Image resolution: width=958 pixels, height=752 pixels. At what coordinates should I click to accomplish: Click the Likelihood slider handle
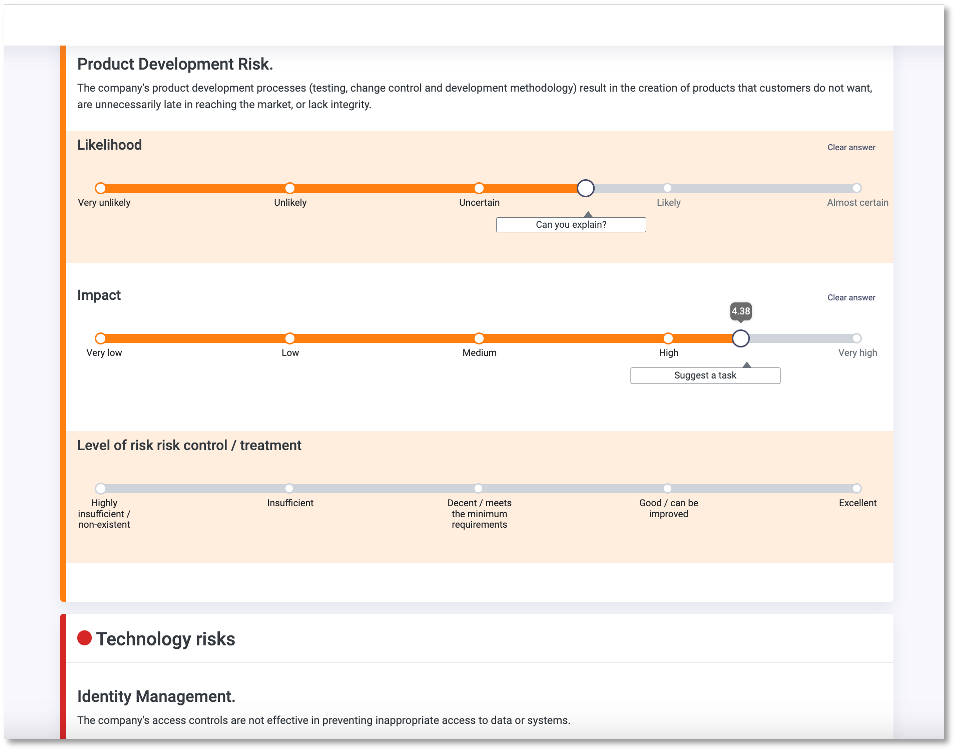pyautogui.click(x=586, y=188)
